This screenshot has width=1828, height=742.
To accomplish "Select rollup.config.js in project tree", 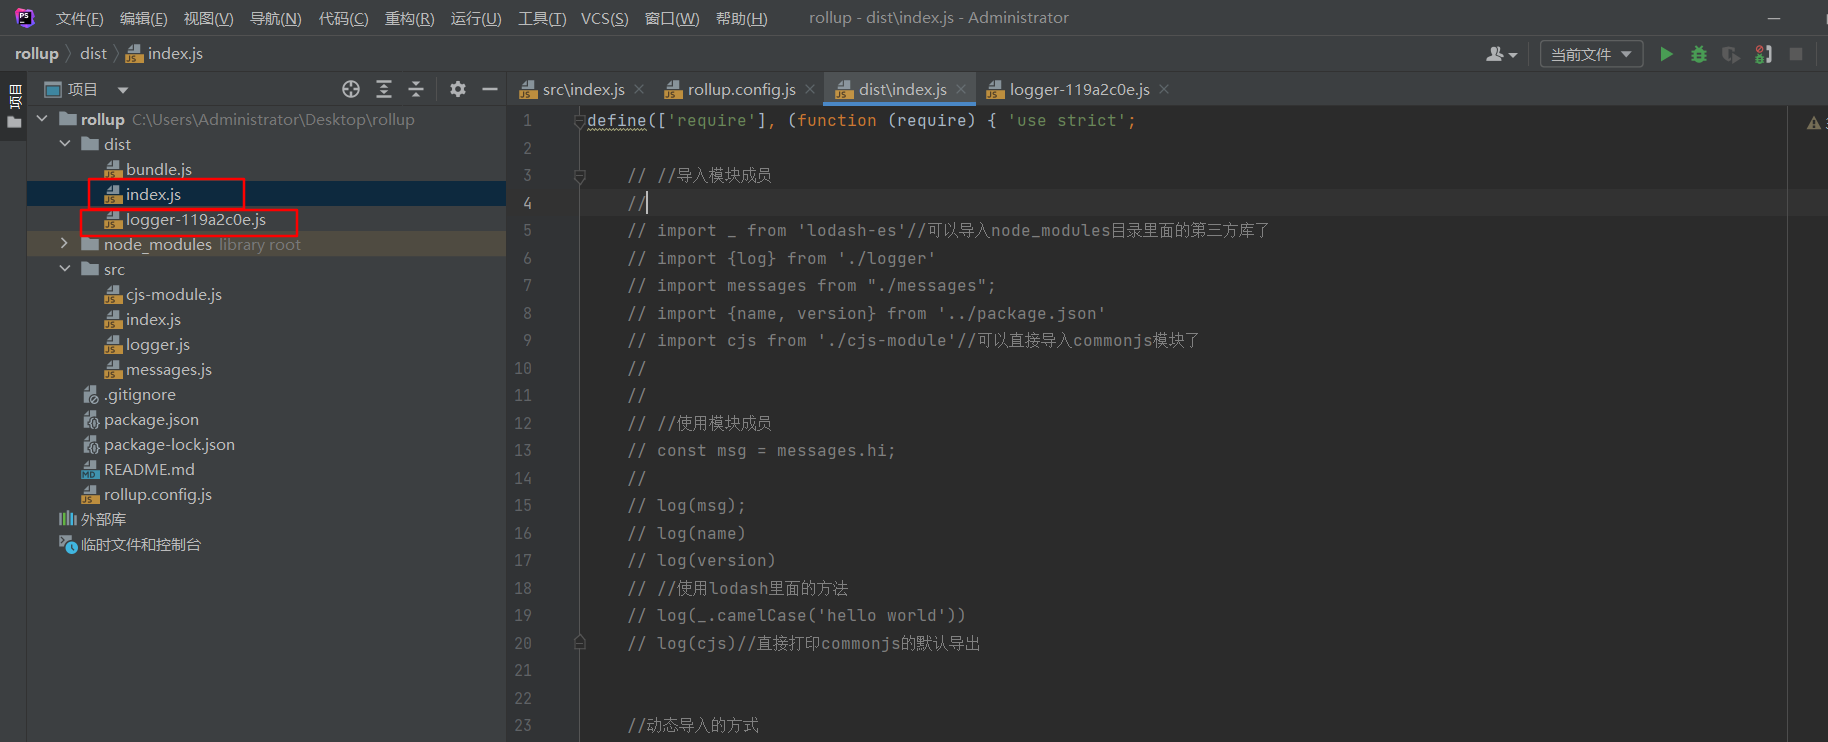I will tap(146, 494).
